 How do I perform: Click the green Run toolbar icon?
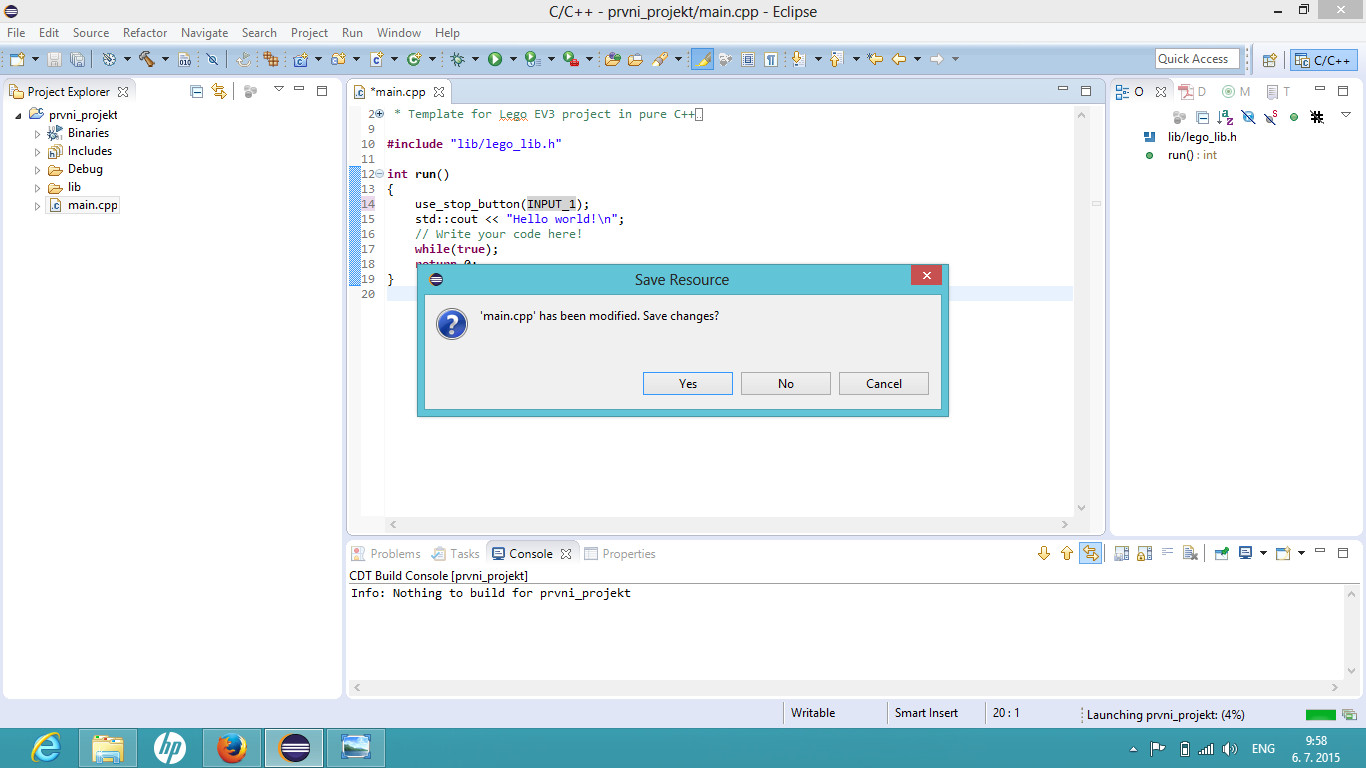coord(495,60)
